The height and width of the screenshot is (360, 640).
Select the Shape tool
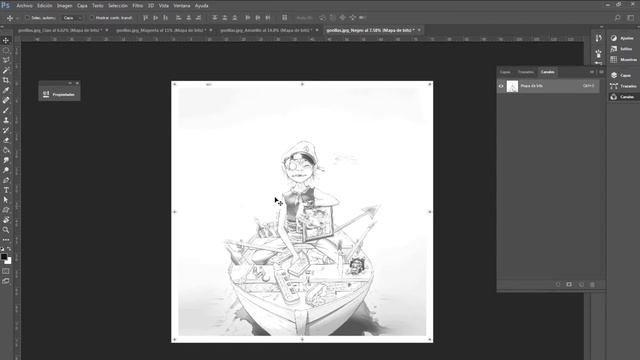6,210
